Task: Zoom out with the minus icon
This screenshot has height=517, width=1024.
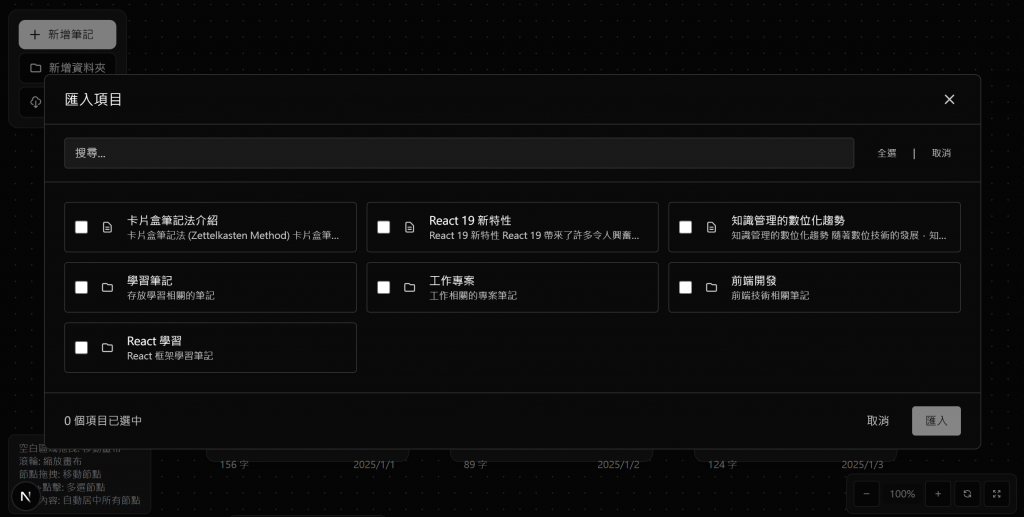Action: (x=866, y=494)
